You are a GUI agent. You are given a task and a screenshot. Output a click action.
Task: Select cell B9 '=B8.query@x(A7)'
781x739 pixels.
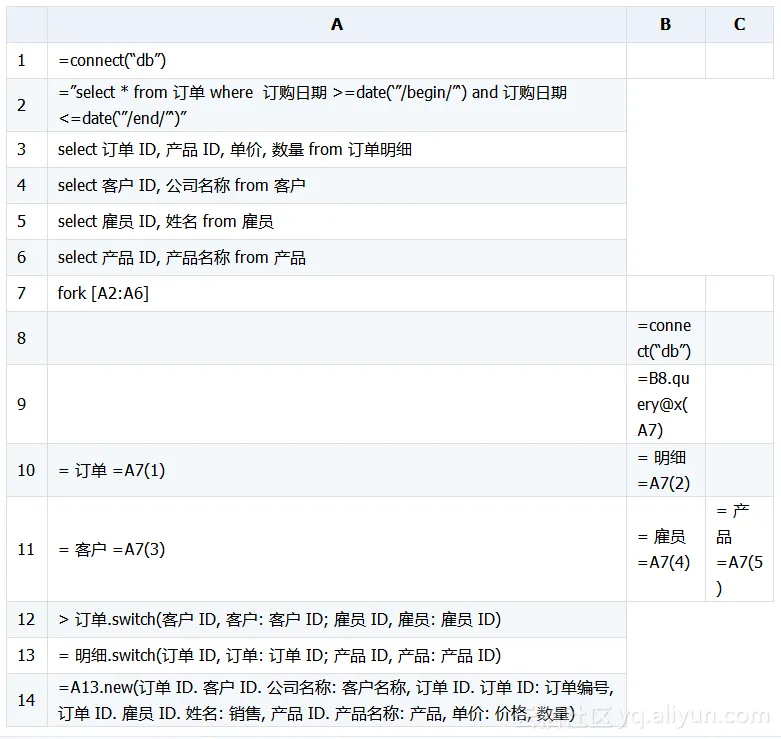[666, 404]
